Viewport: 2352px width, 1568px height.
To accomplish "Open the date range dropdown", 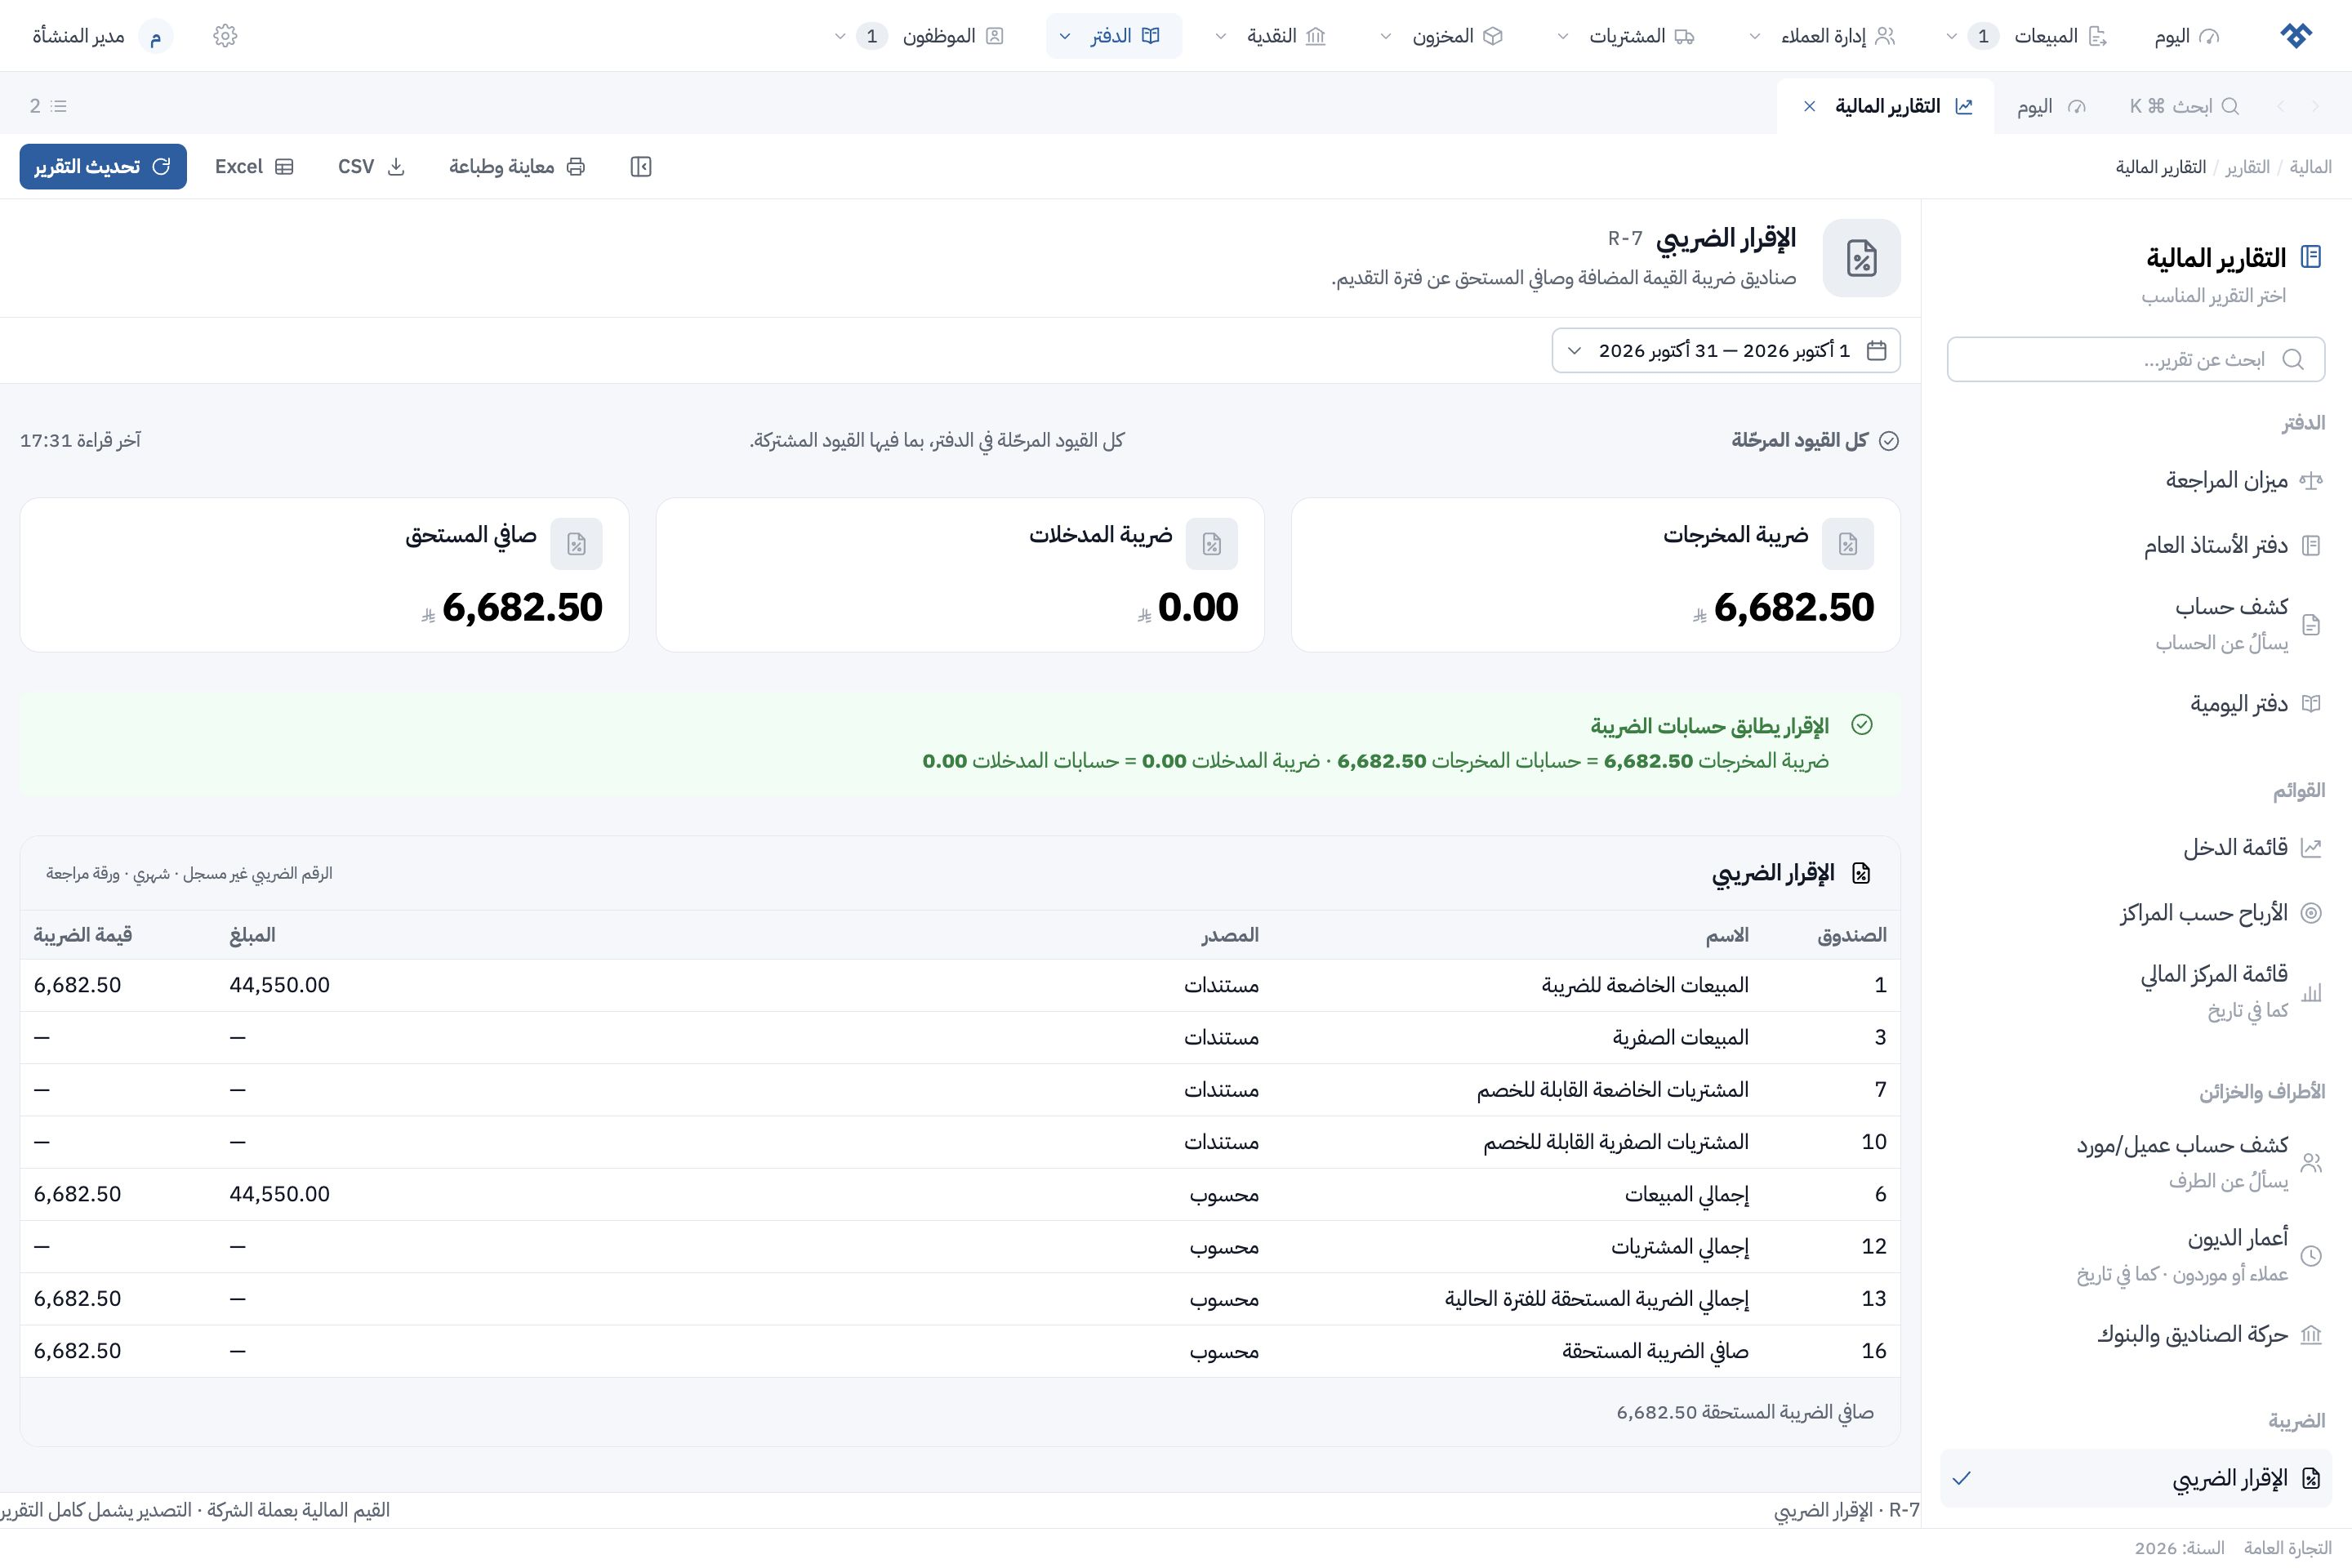I will click(1726, 351).
